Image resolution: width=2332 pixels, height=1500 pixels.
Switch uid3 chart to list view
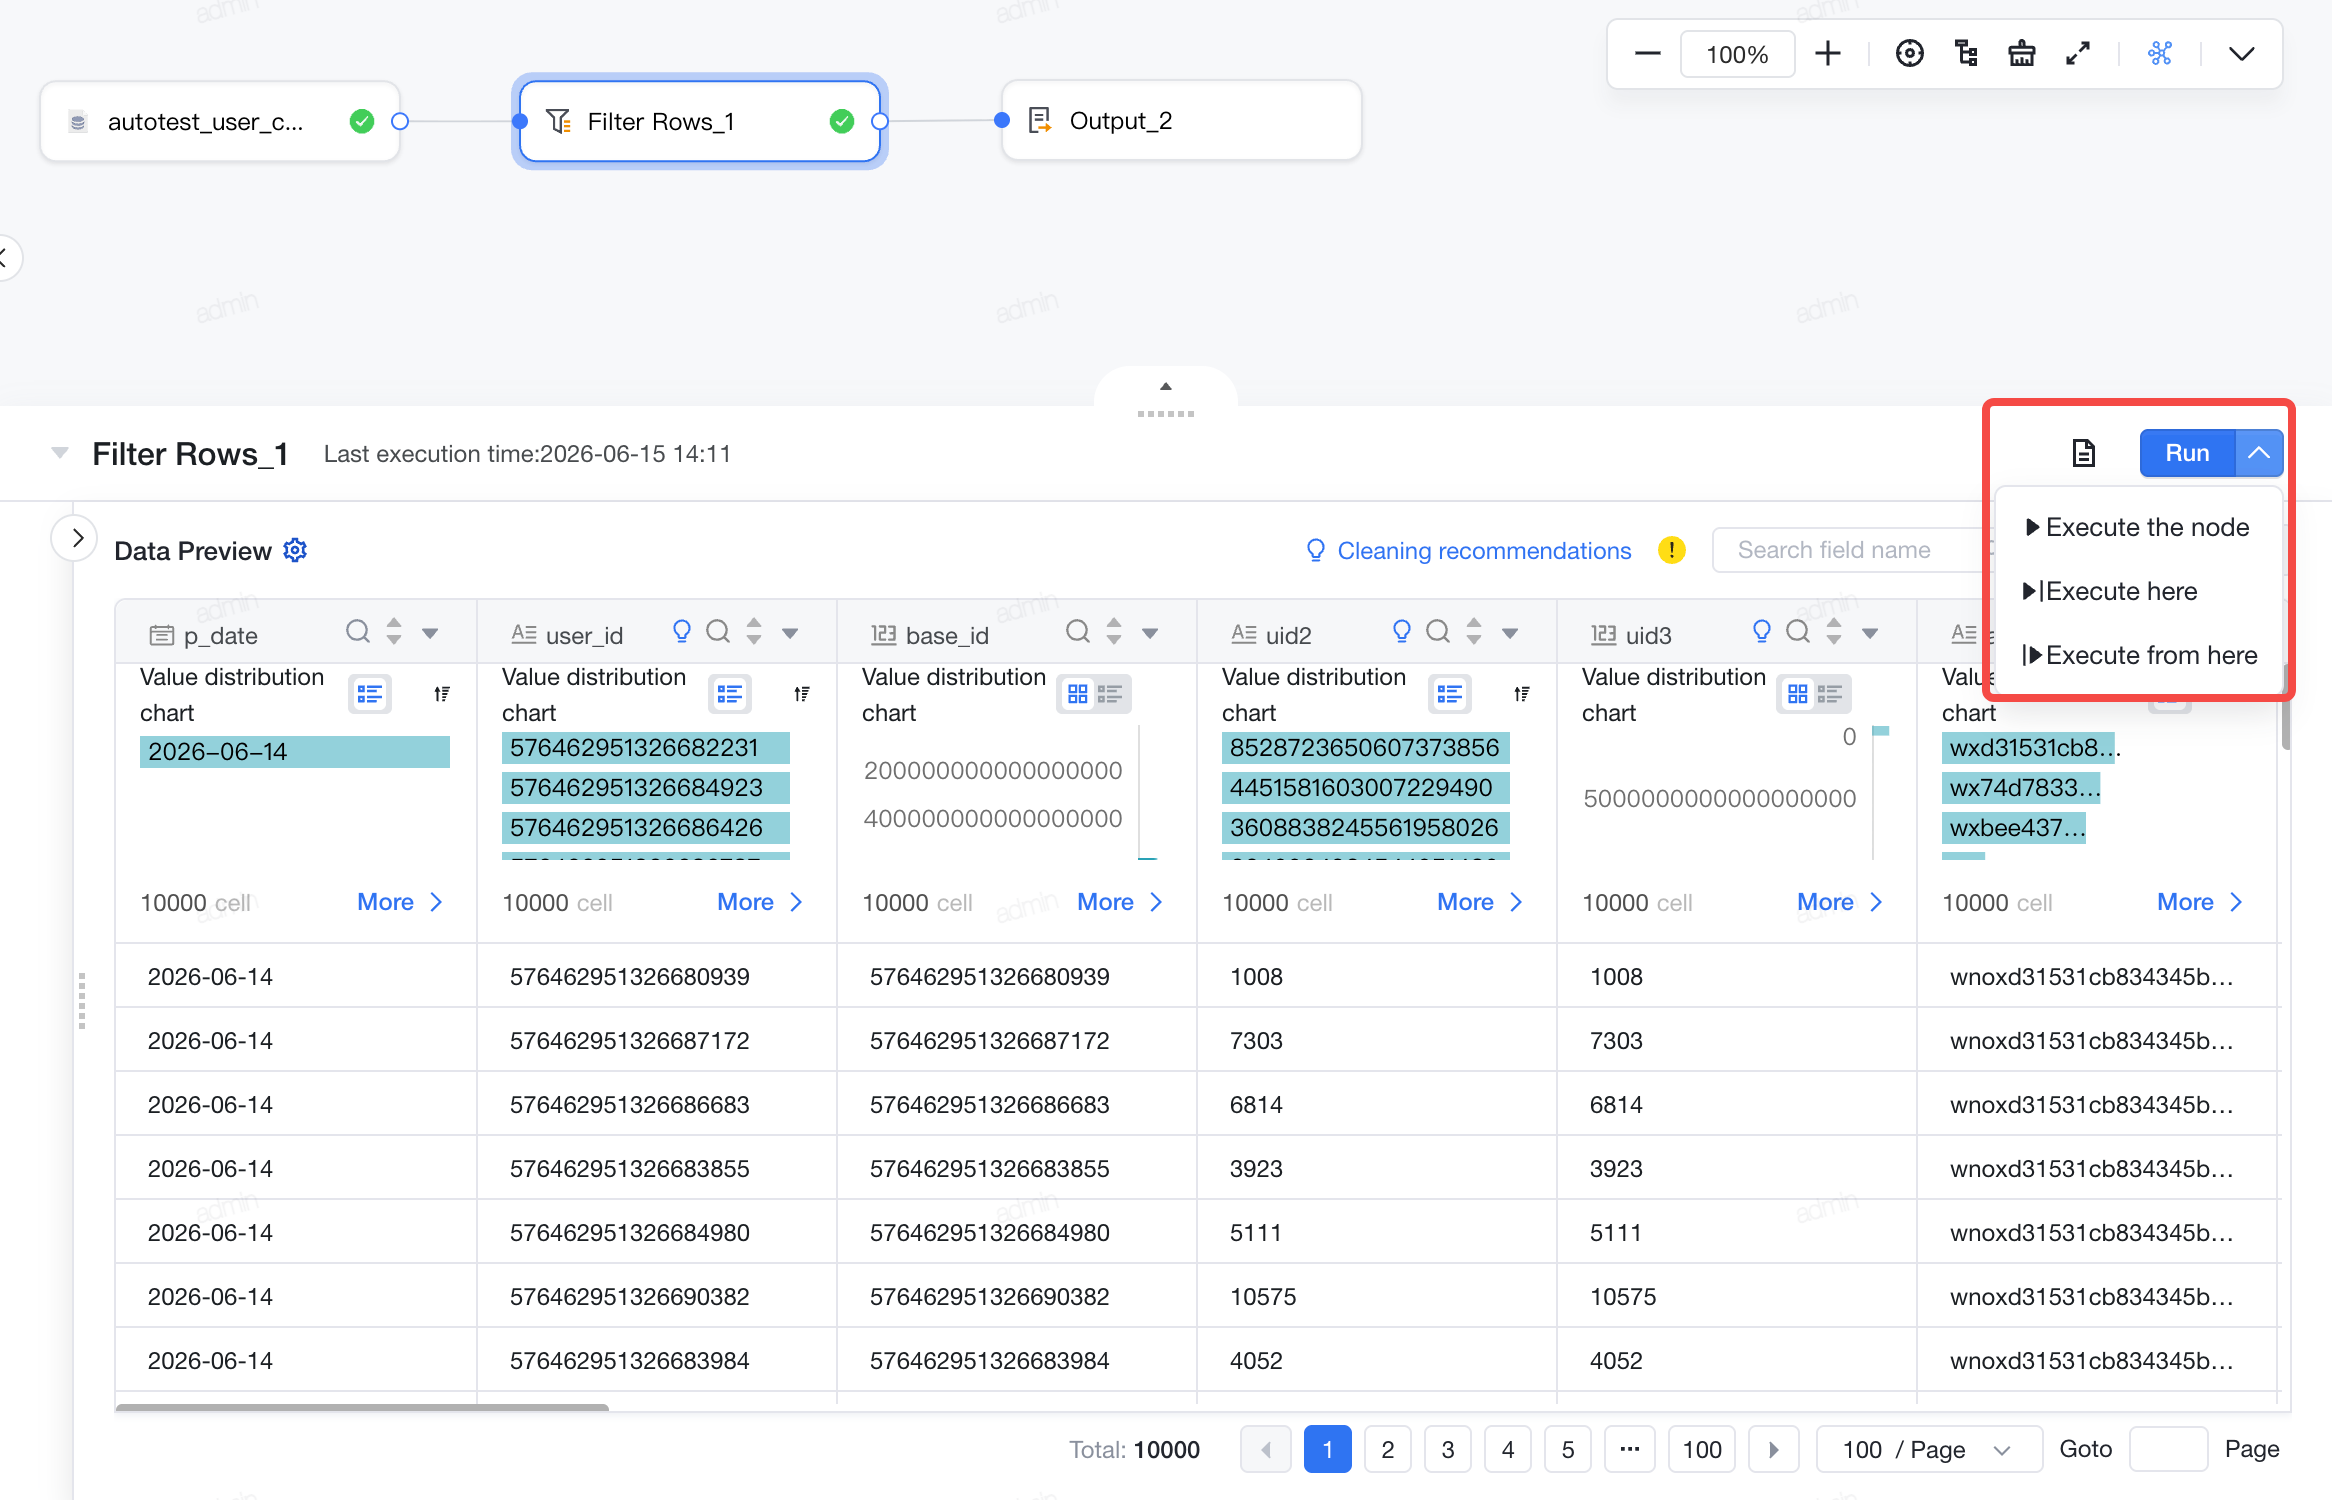(x=1829, y=694)
